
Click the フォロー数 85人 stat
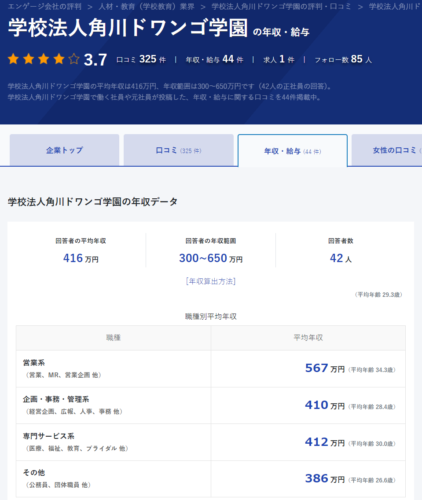(343, 59)
